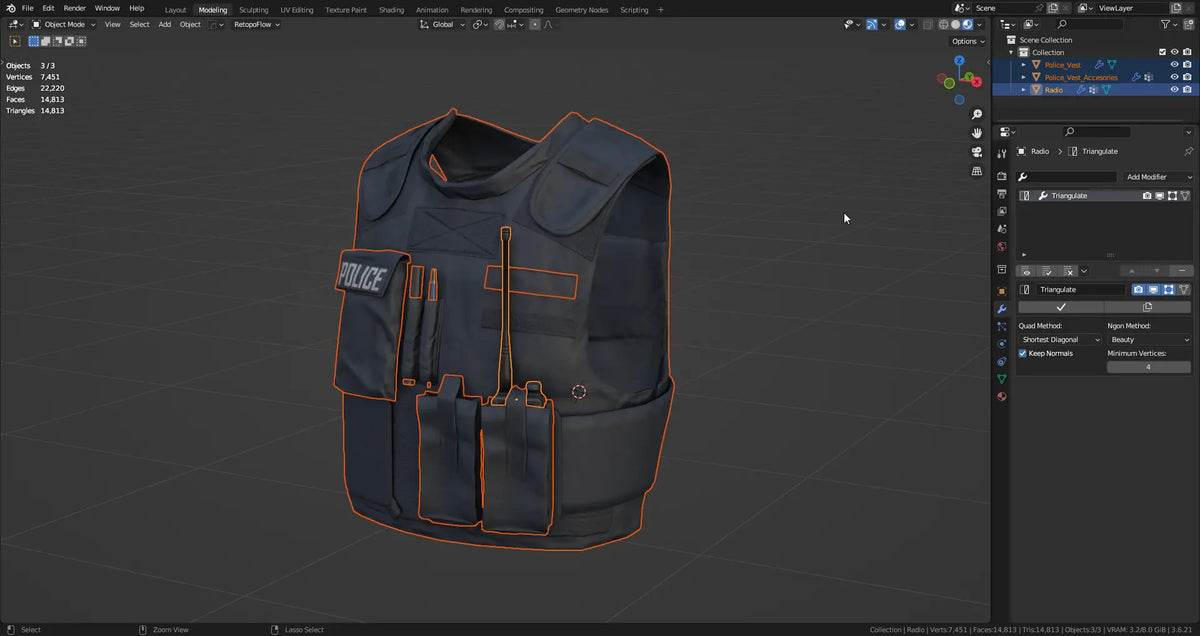Image resolution: width=1200 pixels, height=636 pixels.
Task: Open the Object Constraints properties tab
Action: tap(1002, 361)
